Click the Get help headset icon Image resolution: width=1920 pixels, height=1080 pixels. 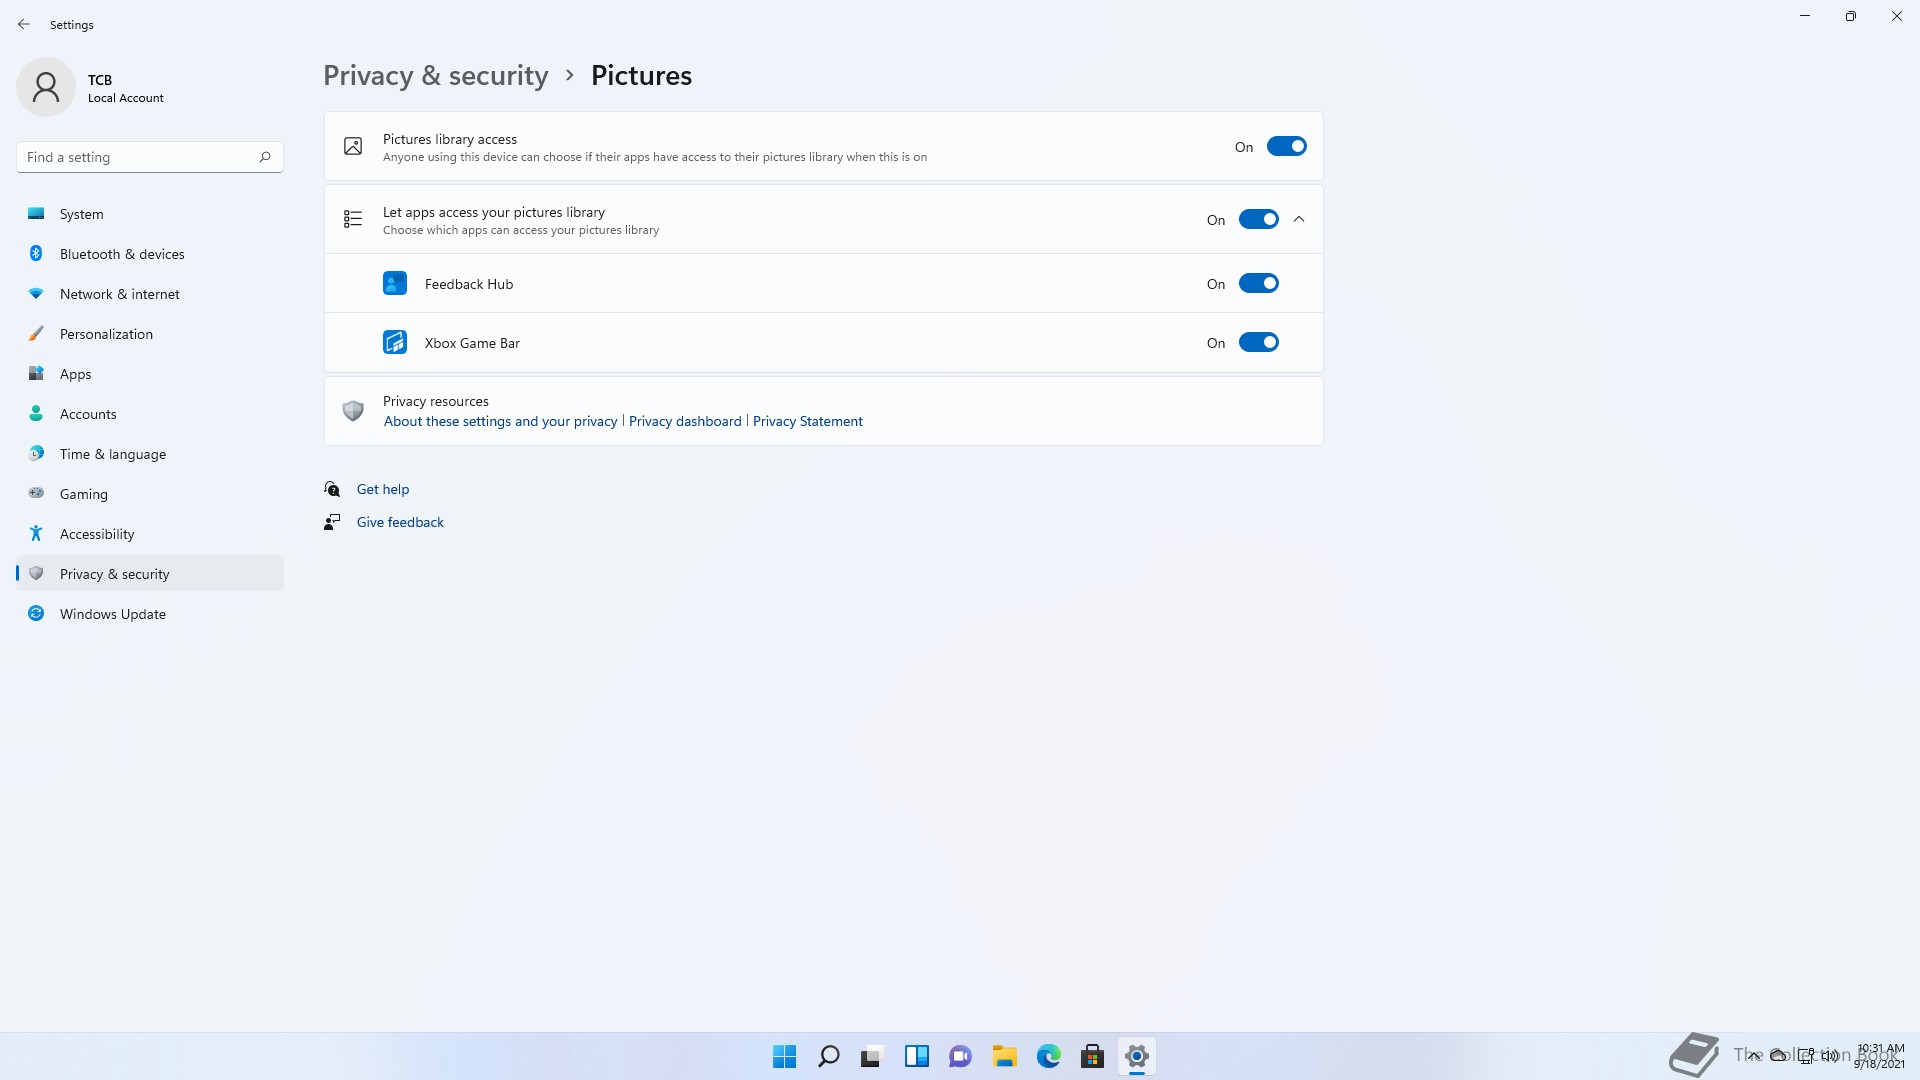click(332, 489)
